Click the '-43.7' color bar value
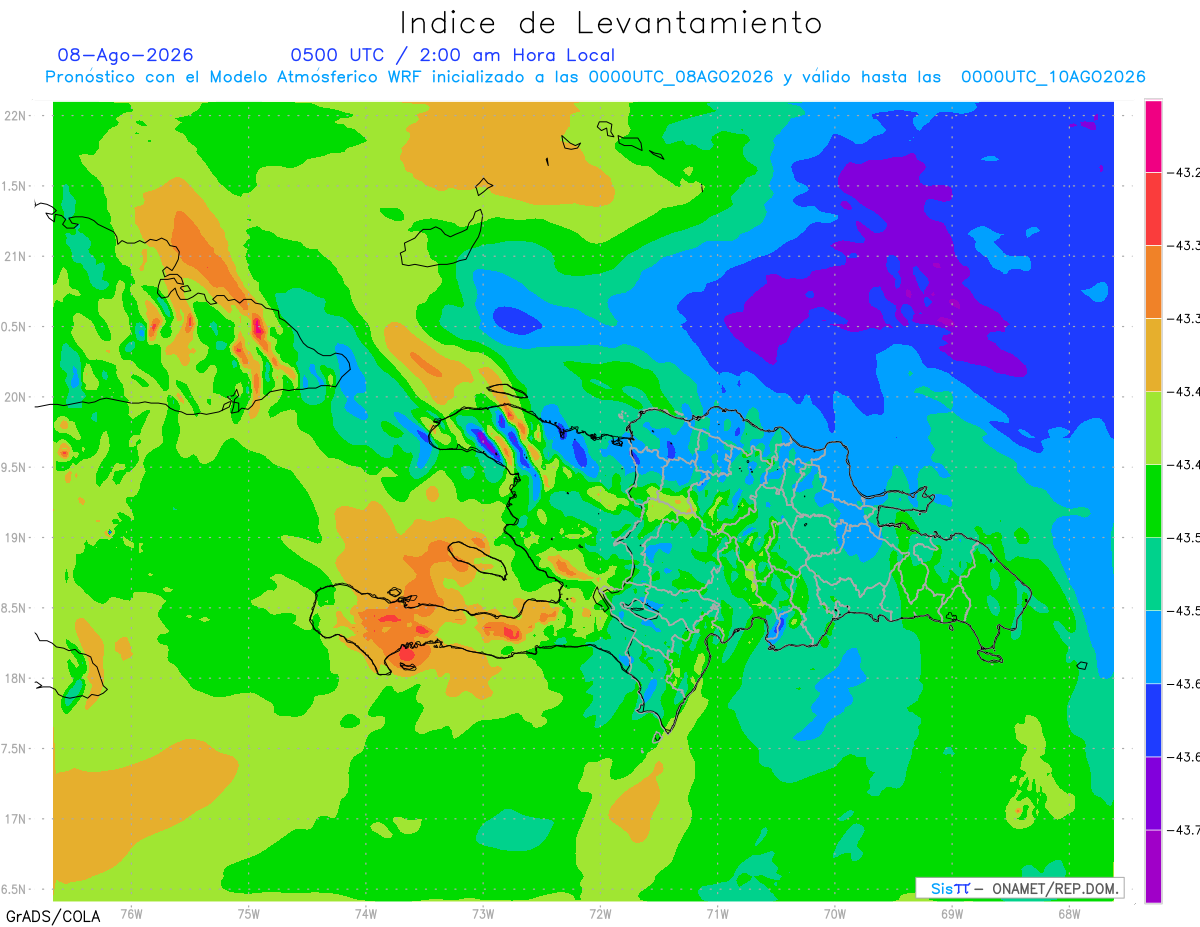This screenshot has height=927, width=1200. coord(1185,830)
